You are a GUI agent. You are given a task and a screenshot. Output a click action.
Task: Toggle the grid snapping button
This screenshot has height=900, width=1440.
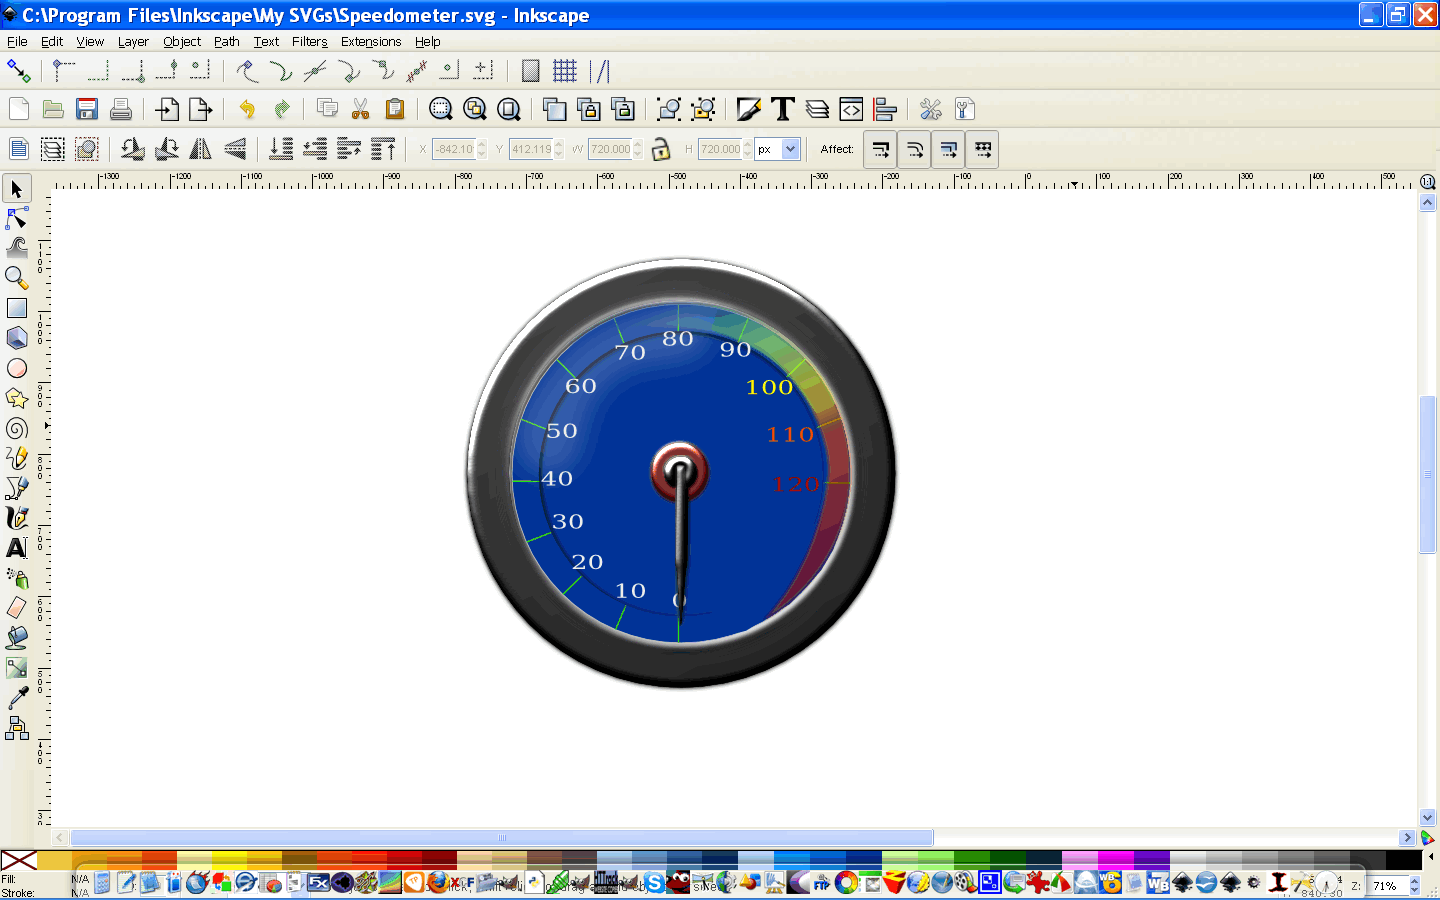(x=565, y=71)
